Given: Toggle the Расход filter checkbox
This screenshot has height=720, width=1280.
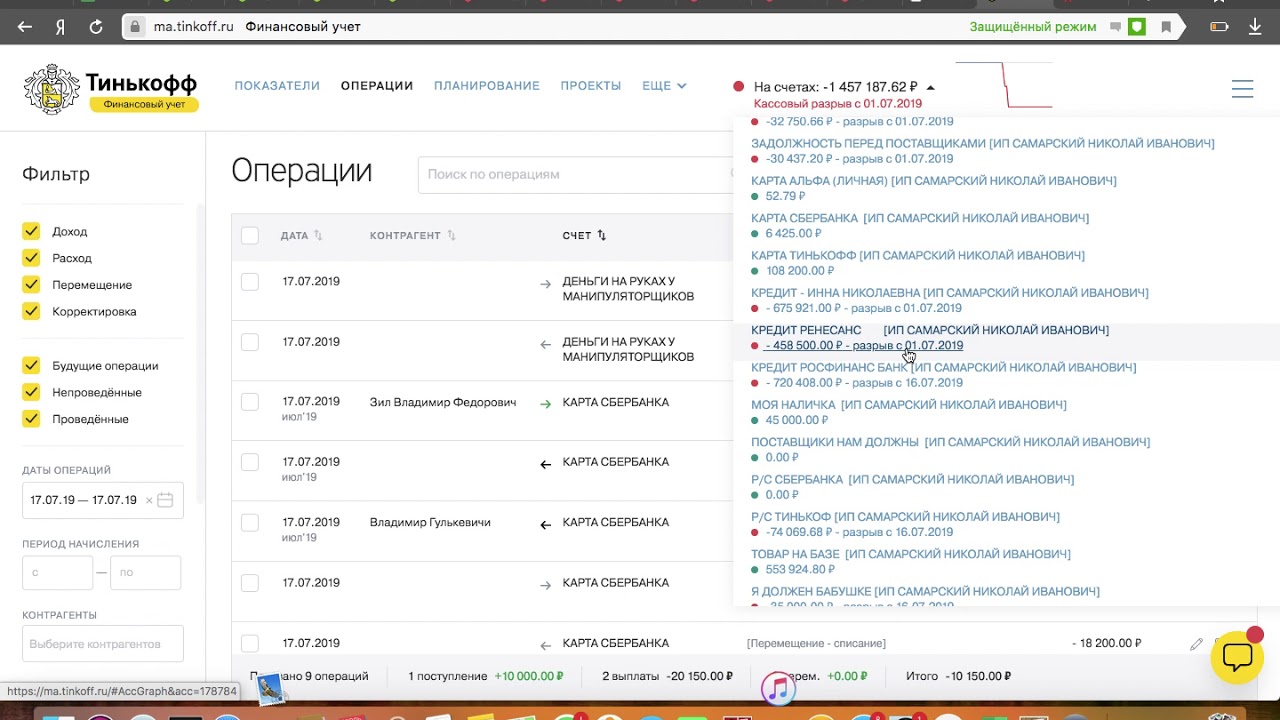Looking at the screenshot, I should click(x=31, y=258).
